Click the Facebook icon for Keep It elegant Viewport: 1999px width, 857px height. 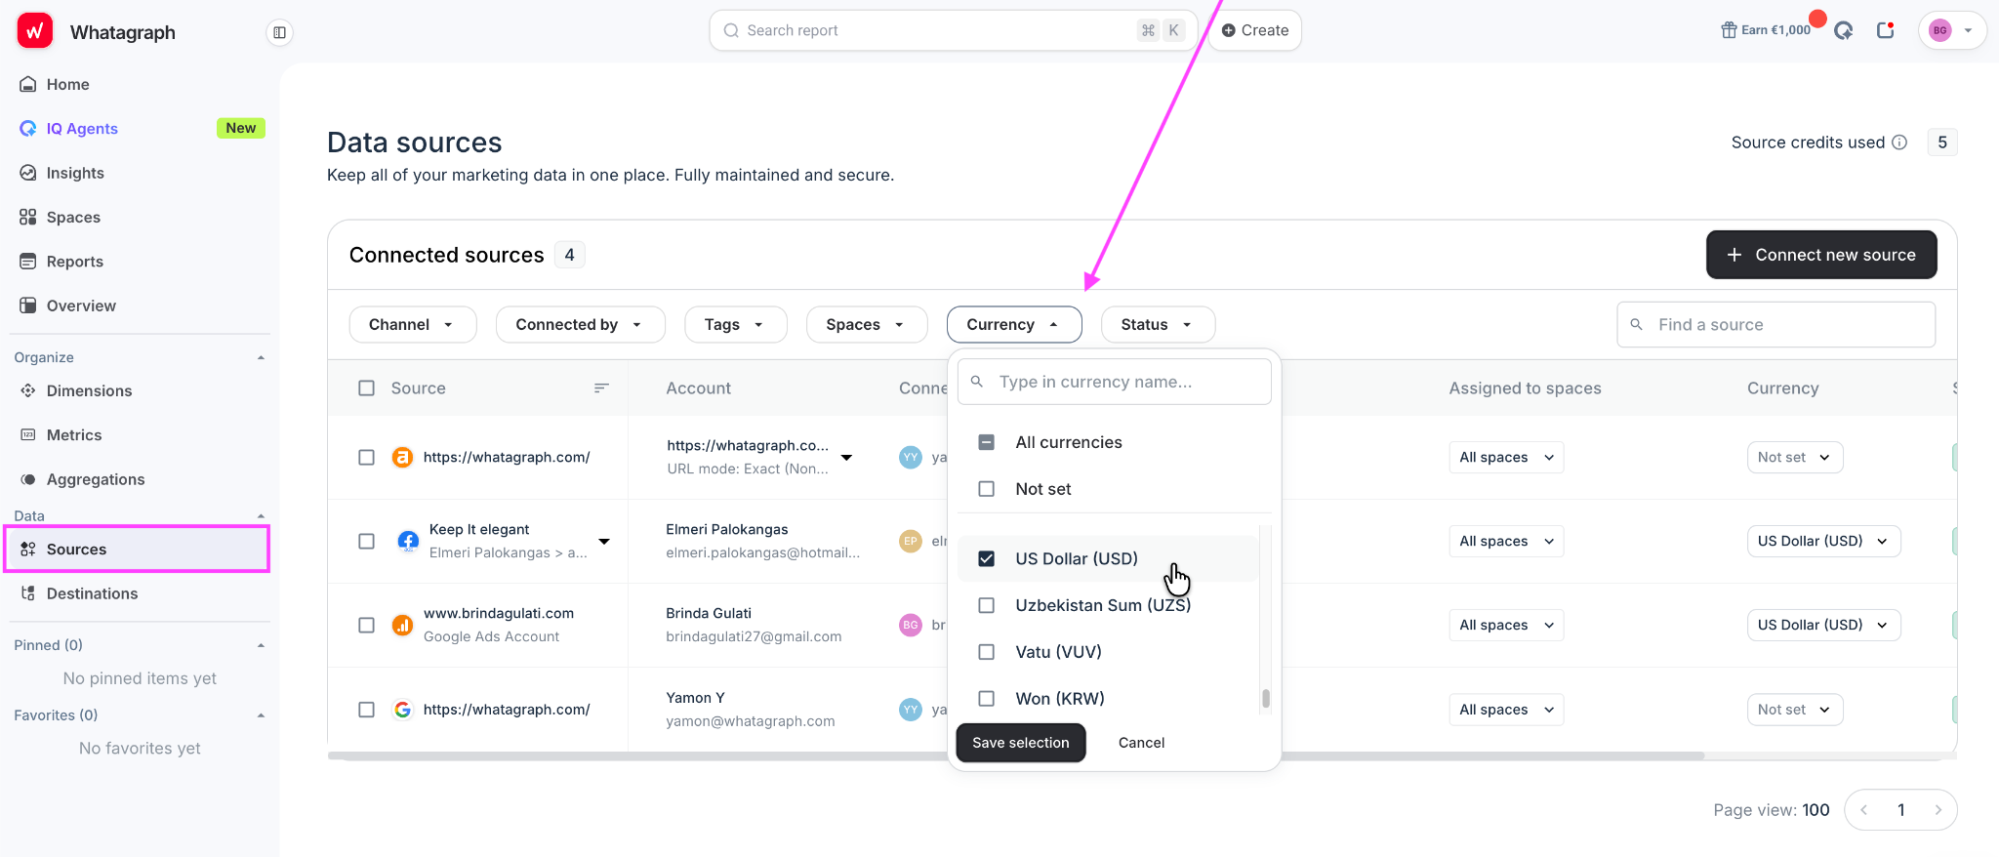(408, 541)
